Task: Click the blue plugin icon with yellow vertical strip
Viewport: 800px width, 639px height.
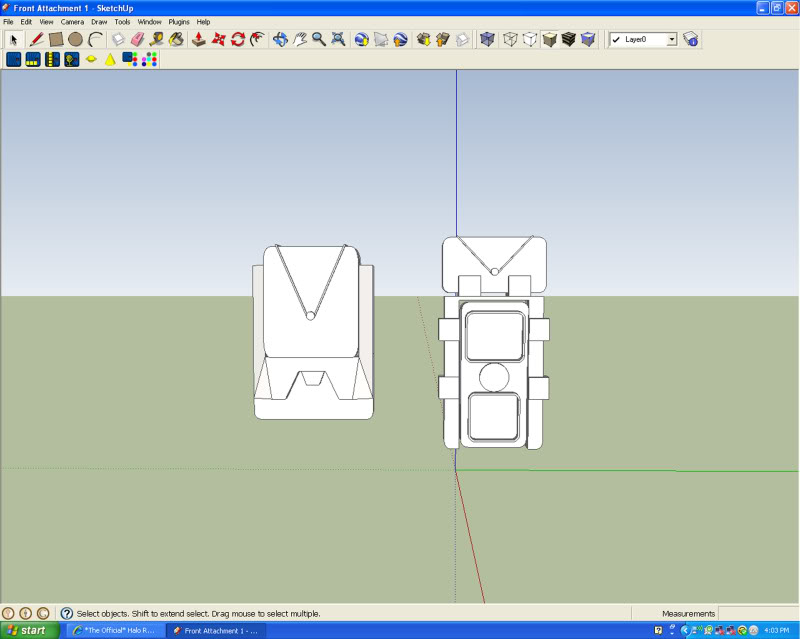Action: point(52,60)
